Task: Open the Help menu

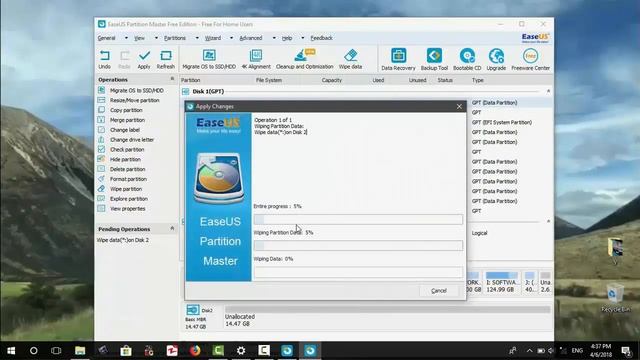Action: pyautogui.click(x=287, y=38)
